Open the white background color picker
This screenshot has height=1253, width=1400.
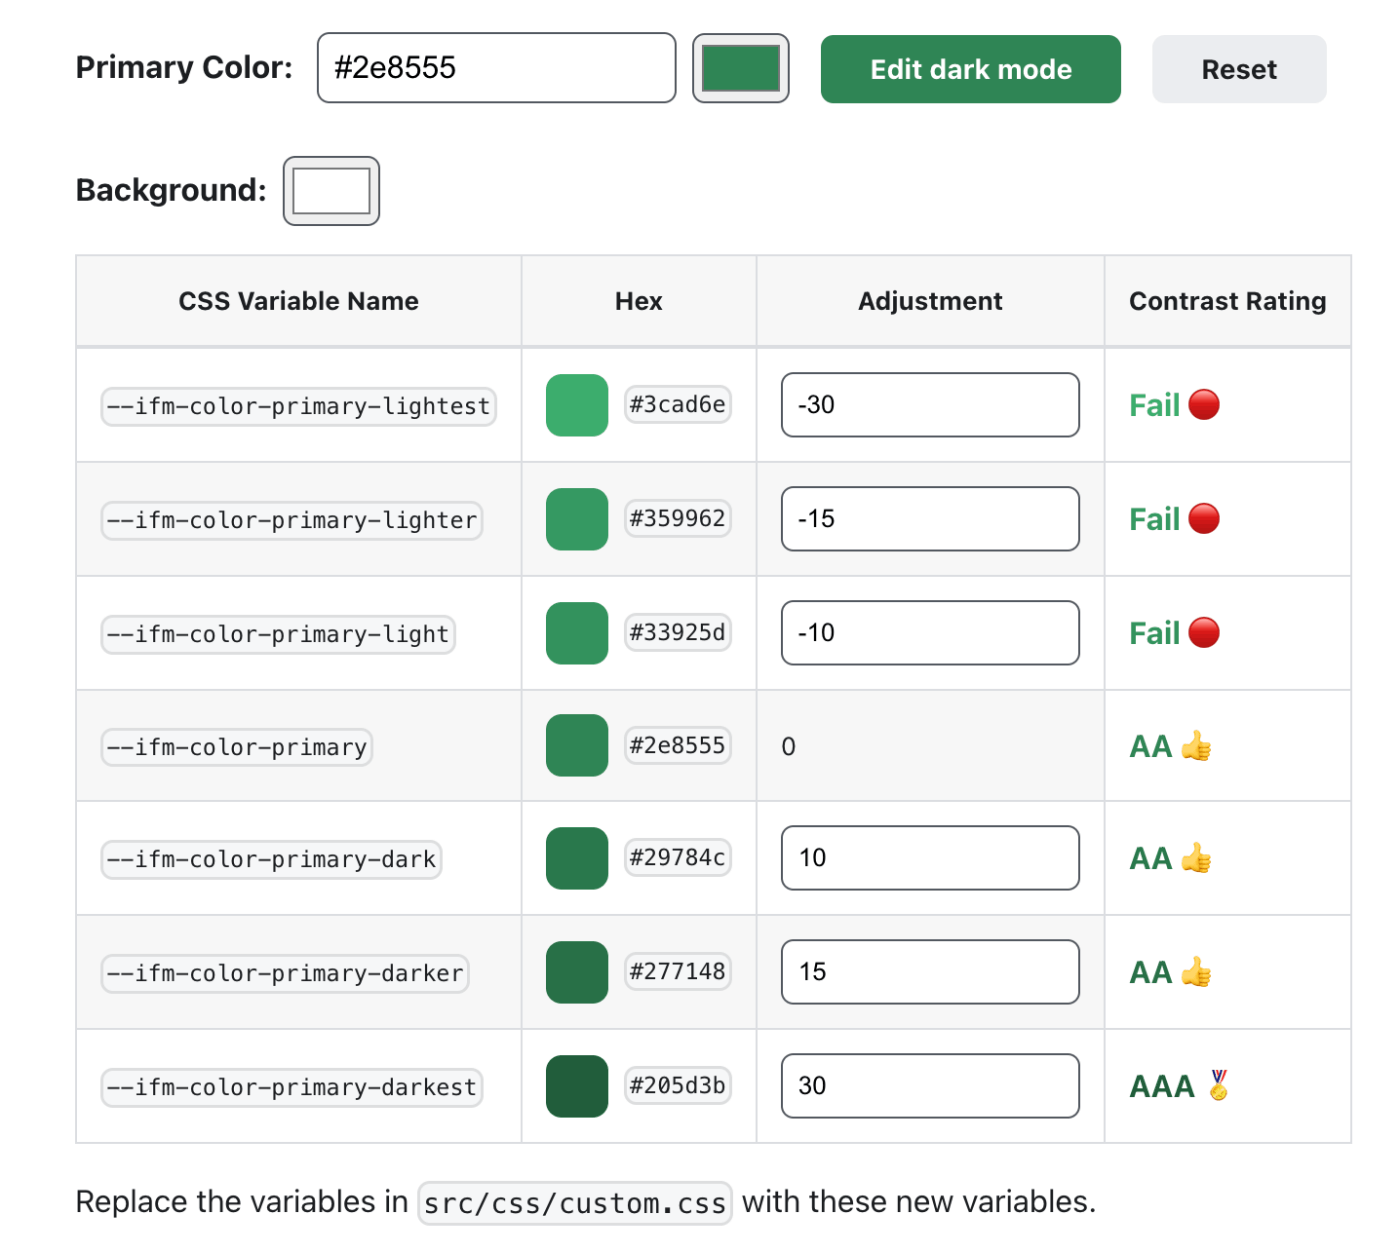[331, 191]
